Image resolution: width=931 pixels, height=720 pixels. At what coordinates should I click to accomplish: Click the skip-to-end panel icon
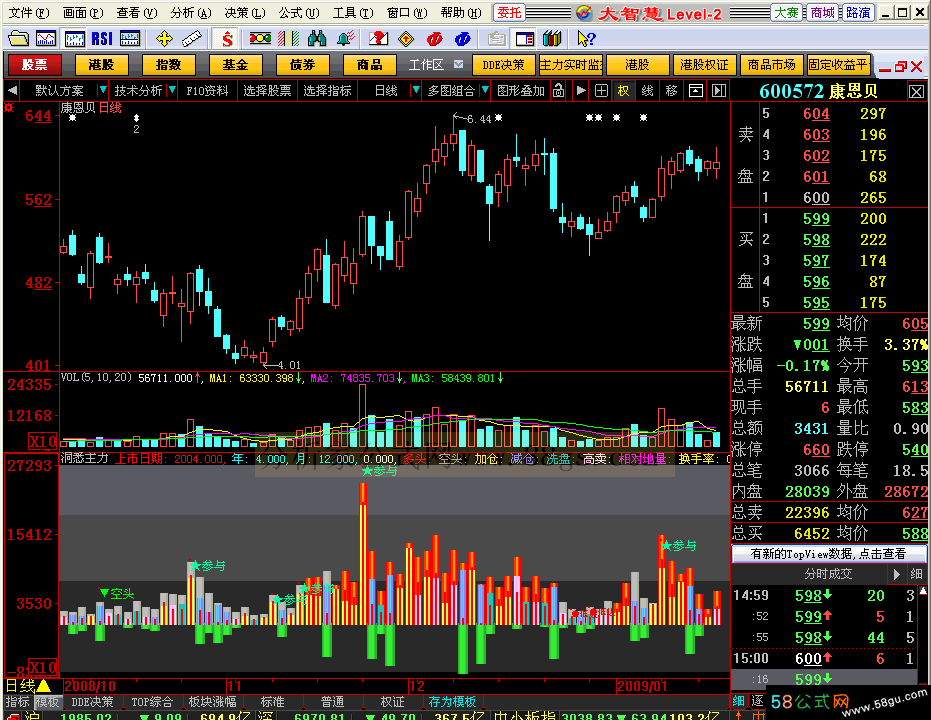coord(719,91)
